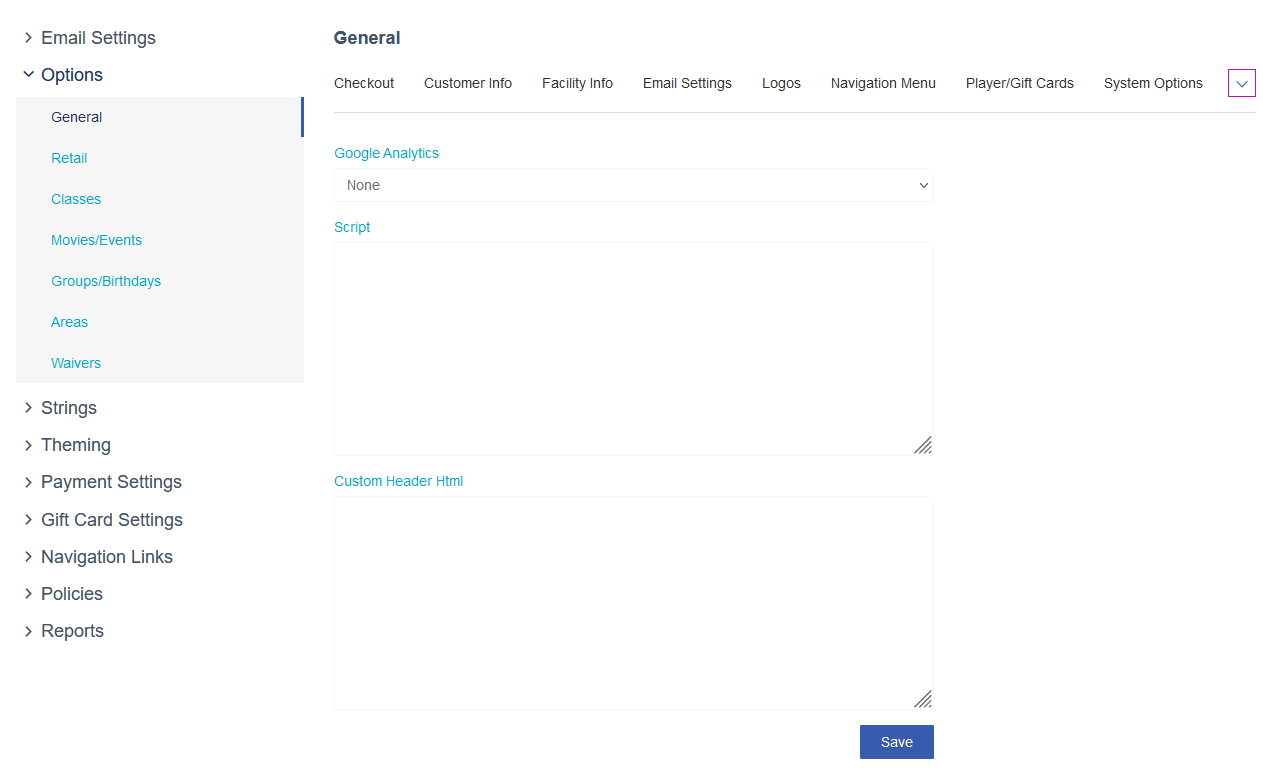The width and height of the screenshot is (1263, 770).
Task: Click the General page heading
Action: coord(367,38)
